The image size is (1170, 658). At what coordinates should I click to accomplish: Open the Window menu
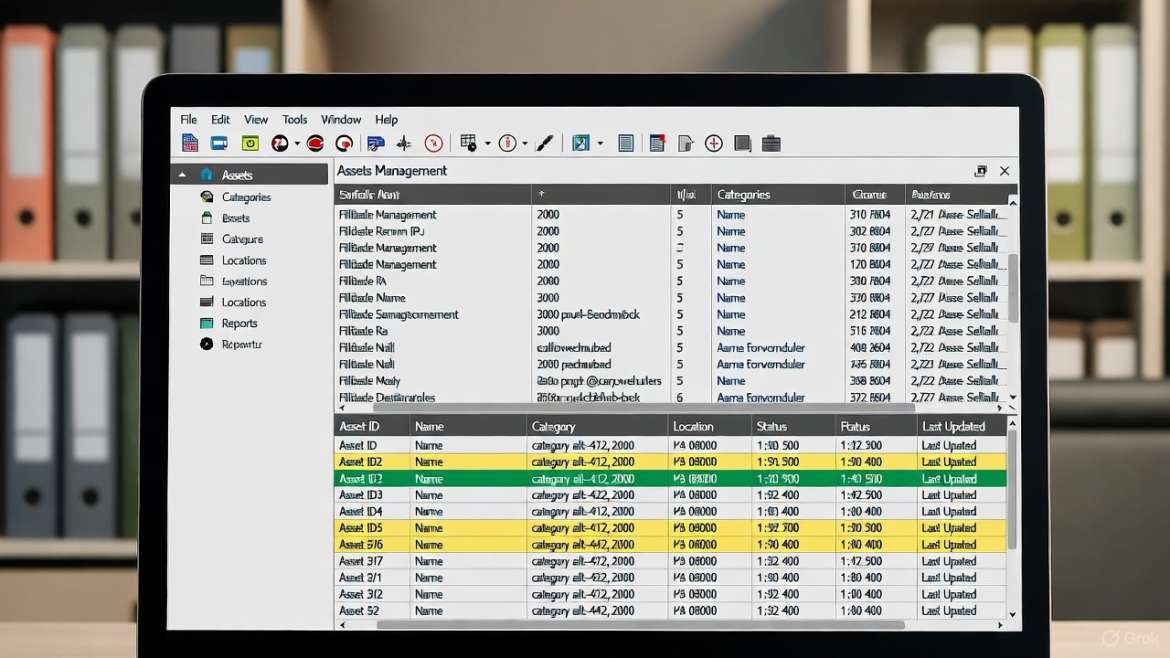[340, 119]
